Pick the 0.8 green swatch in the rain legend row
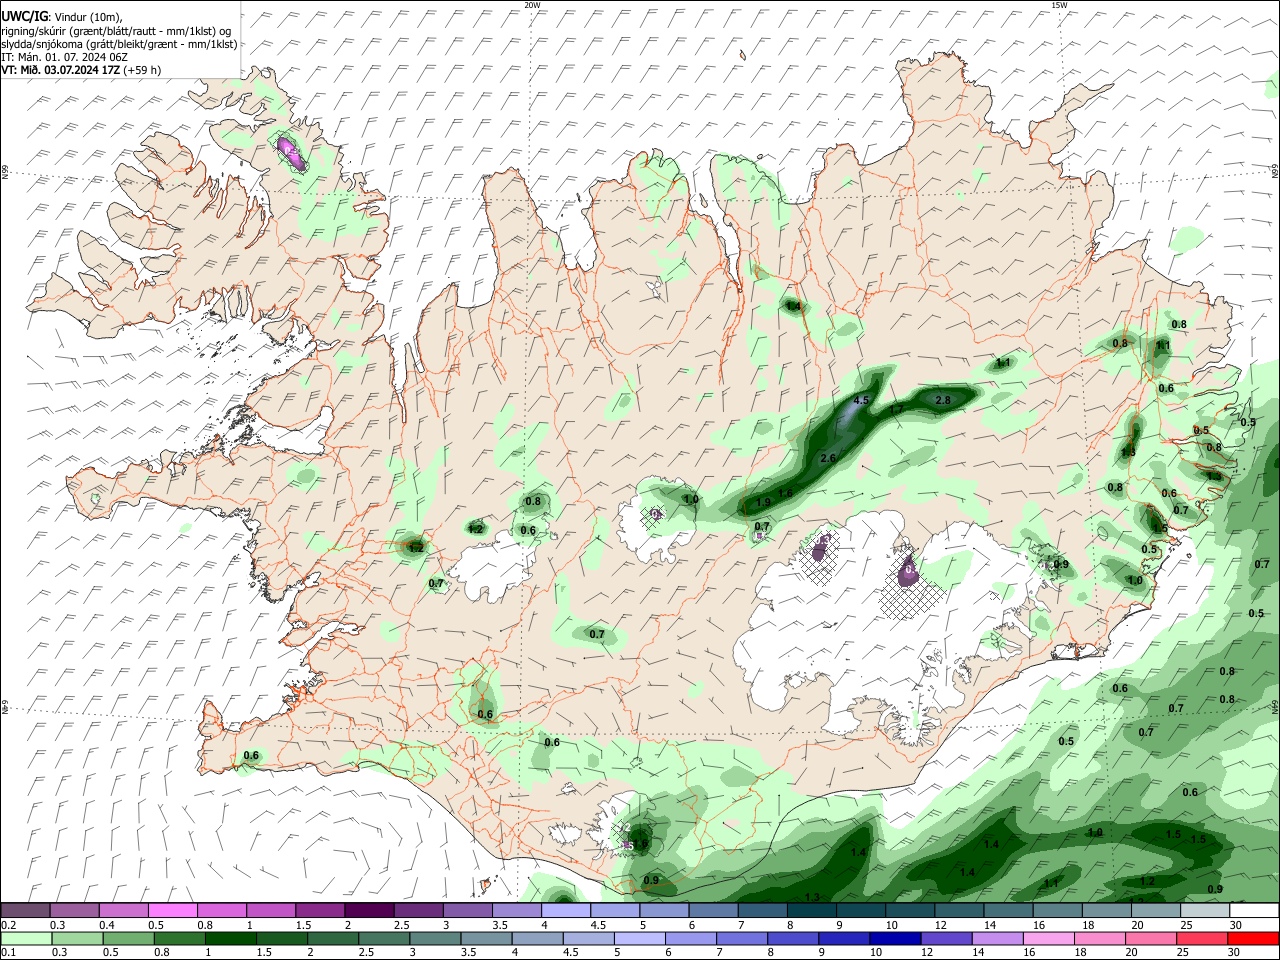 [x=178, y=938]
